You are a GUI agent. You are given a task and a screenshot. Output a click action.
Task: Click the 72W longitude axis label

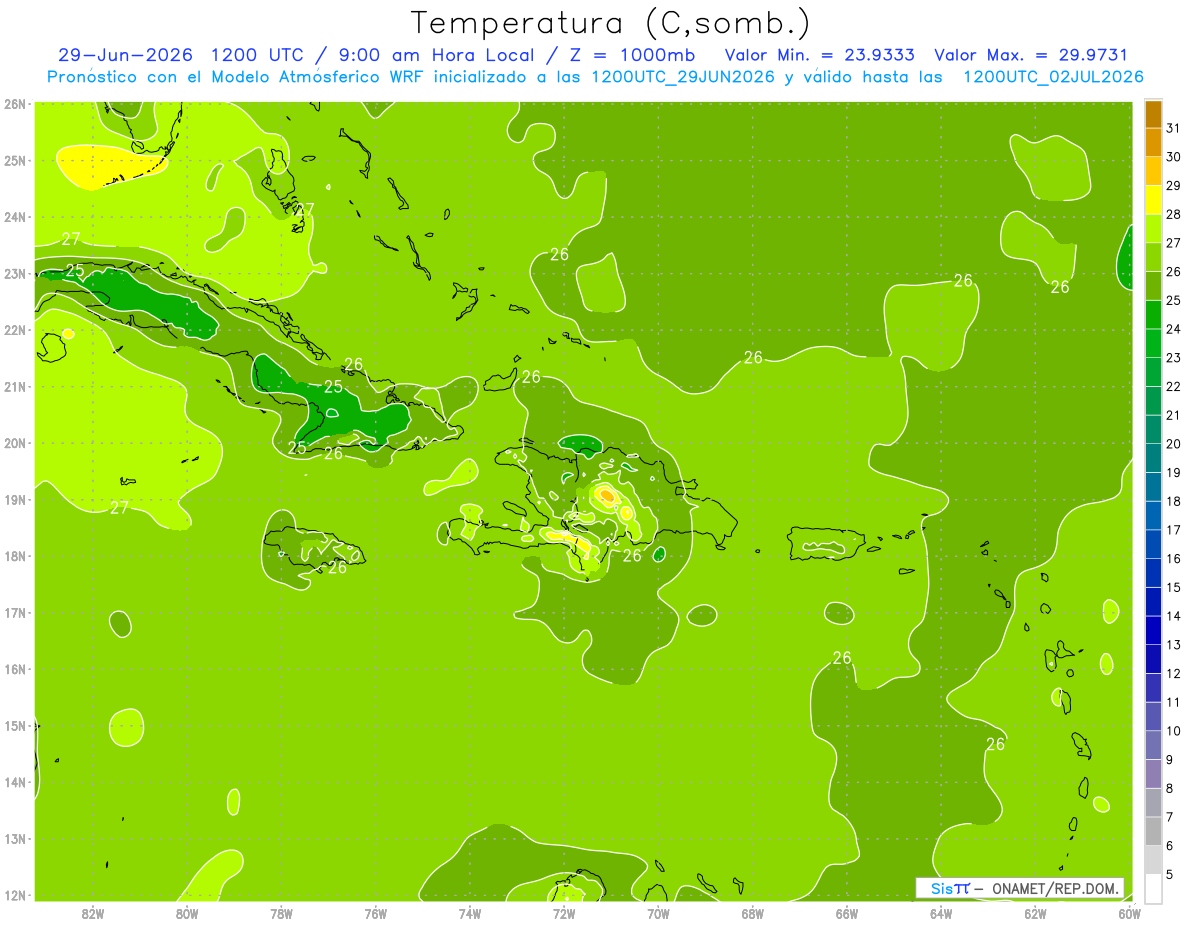click(564, 912)
